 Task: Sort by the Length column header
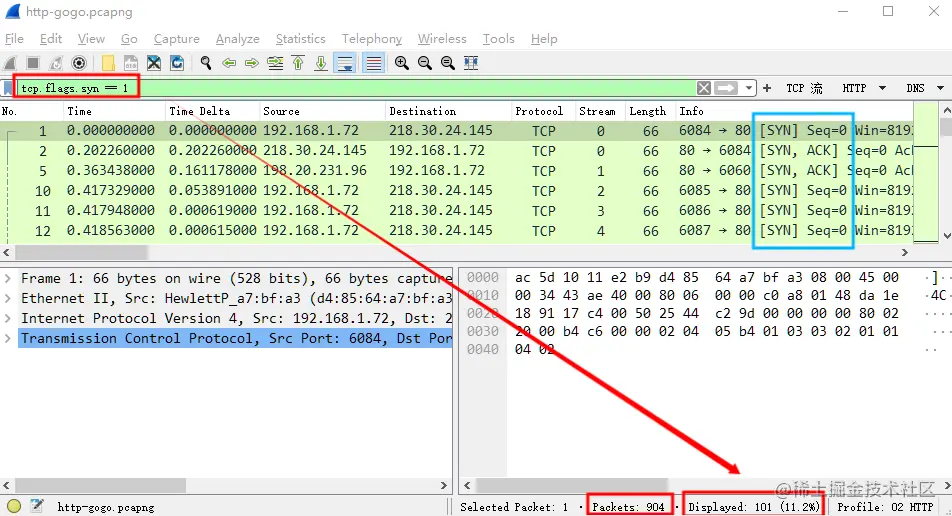click(x=650, y=112)
